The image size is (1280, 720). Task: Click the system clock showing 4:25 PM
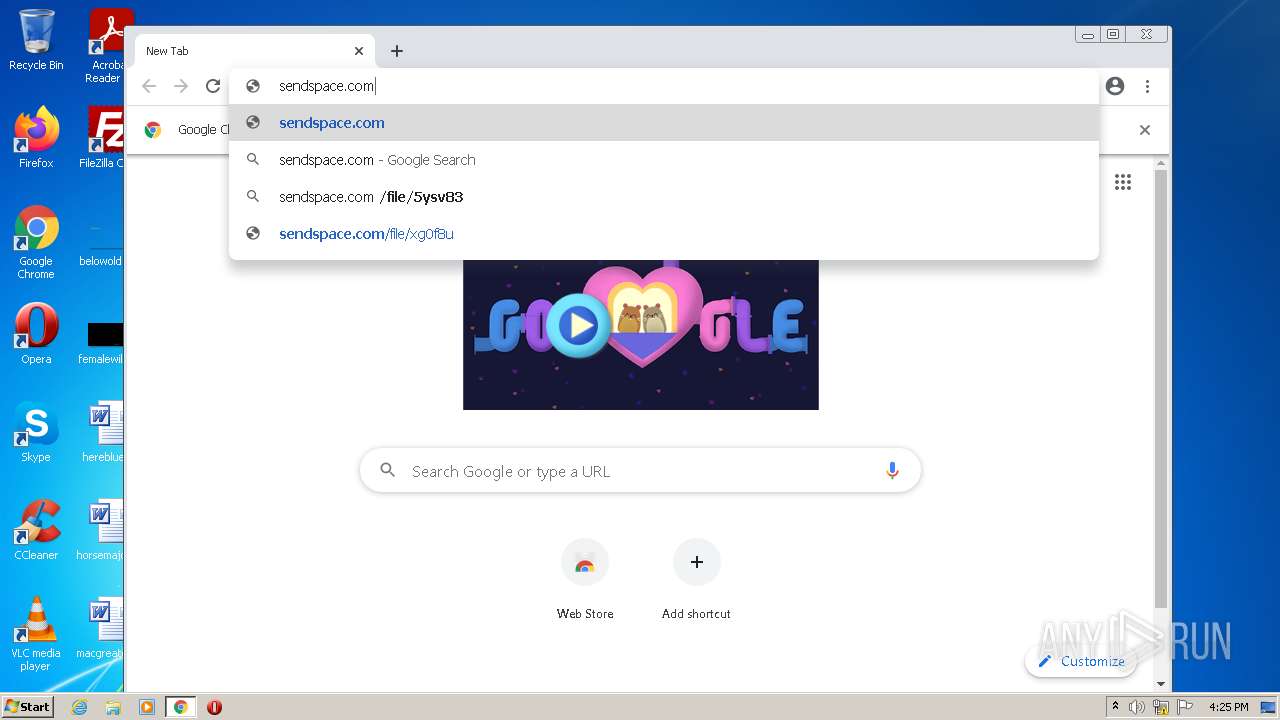click(1228, 707)
